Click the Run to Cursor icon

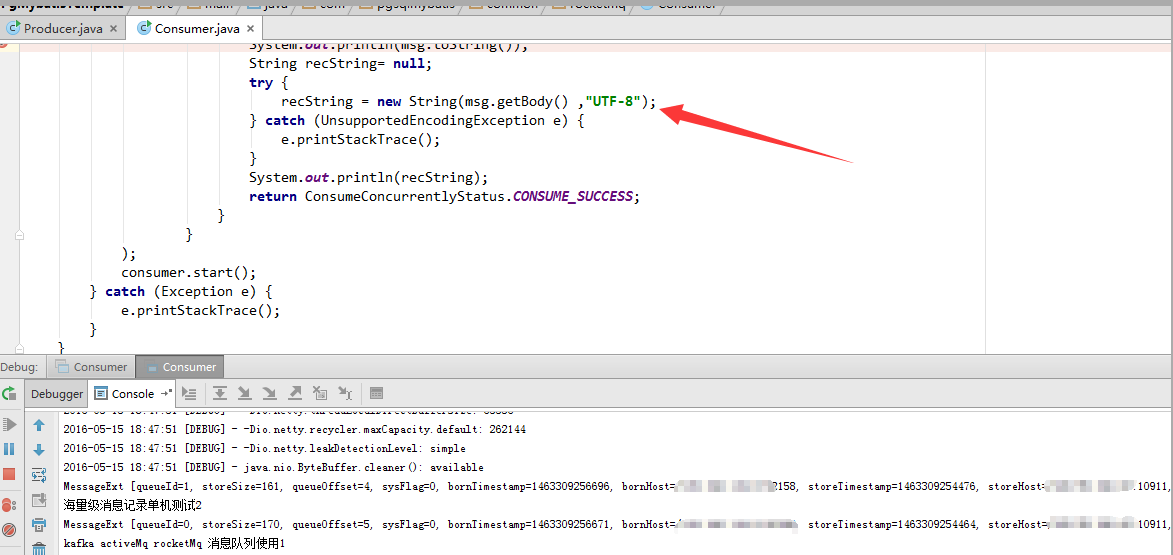pyautogui.click(x=345, y=393)
